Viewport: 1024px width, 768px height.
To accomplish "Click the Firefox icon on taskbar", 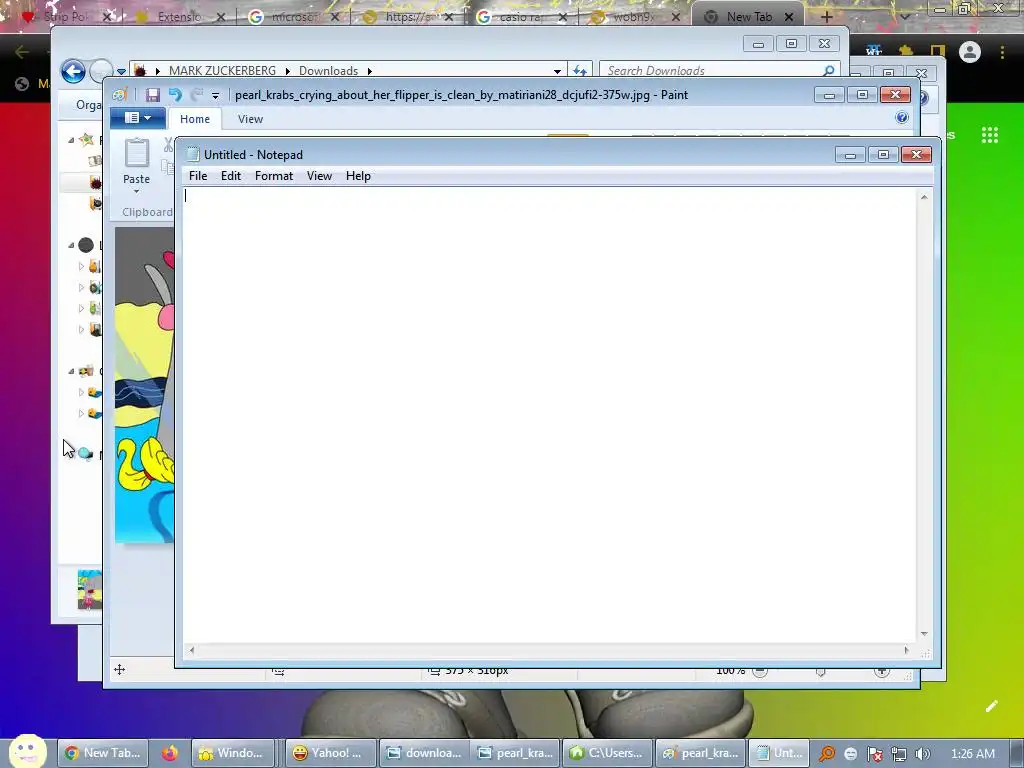I will click(x=170, y=753).
